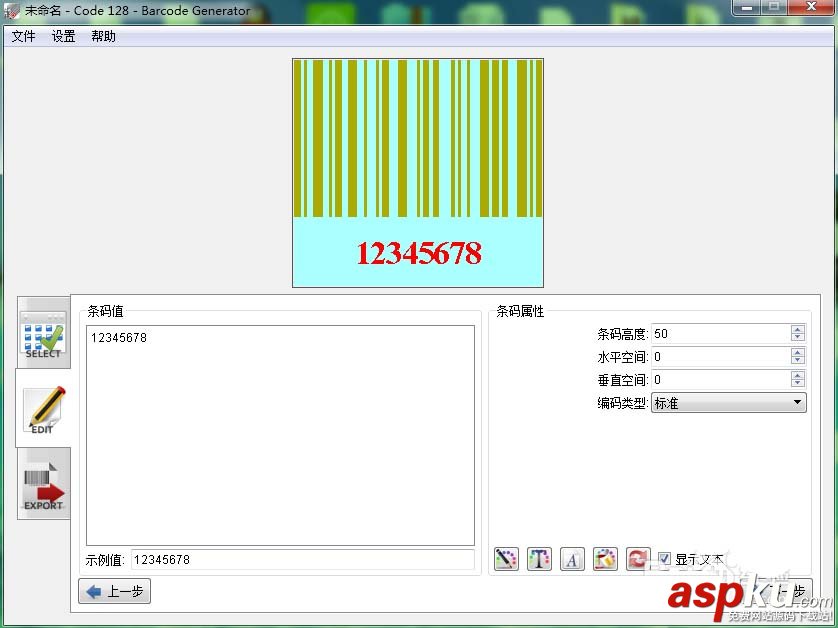The height and width of the screenshot is (628, 838).
Task: Open the 帮助 menu
Action: point(103,36)
